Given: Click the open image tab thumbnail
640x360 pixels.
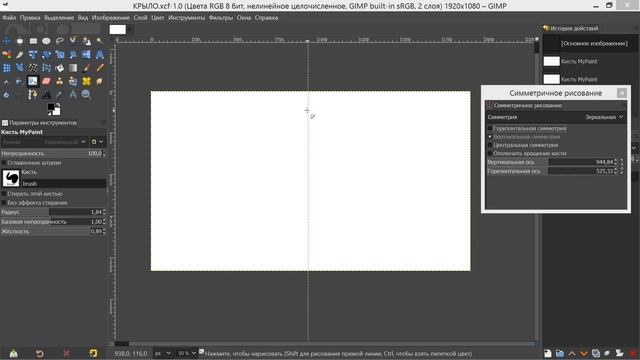Looking at the screenshot, I should coord(118,29).
